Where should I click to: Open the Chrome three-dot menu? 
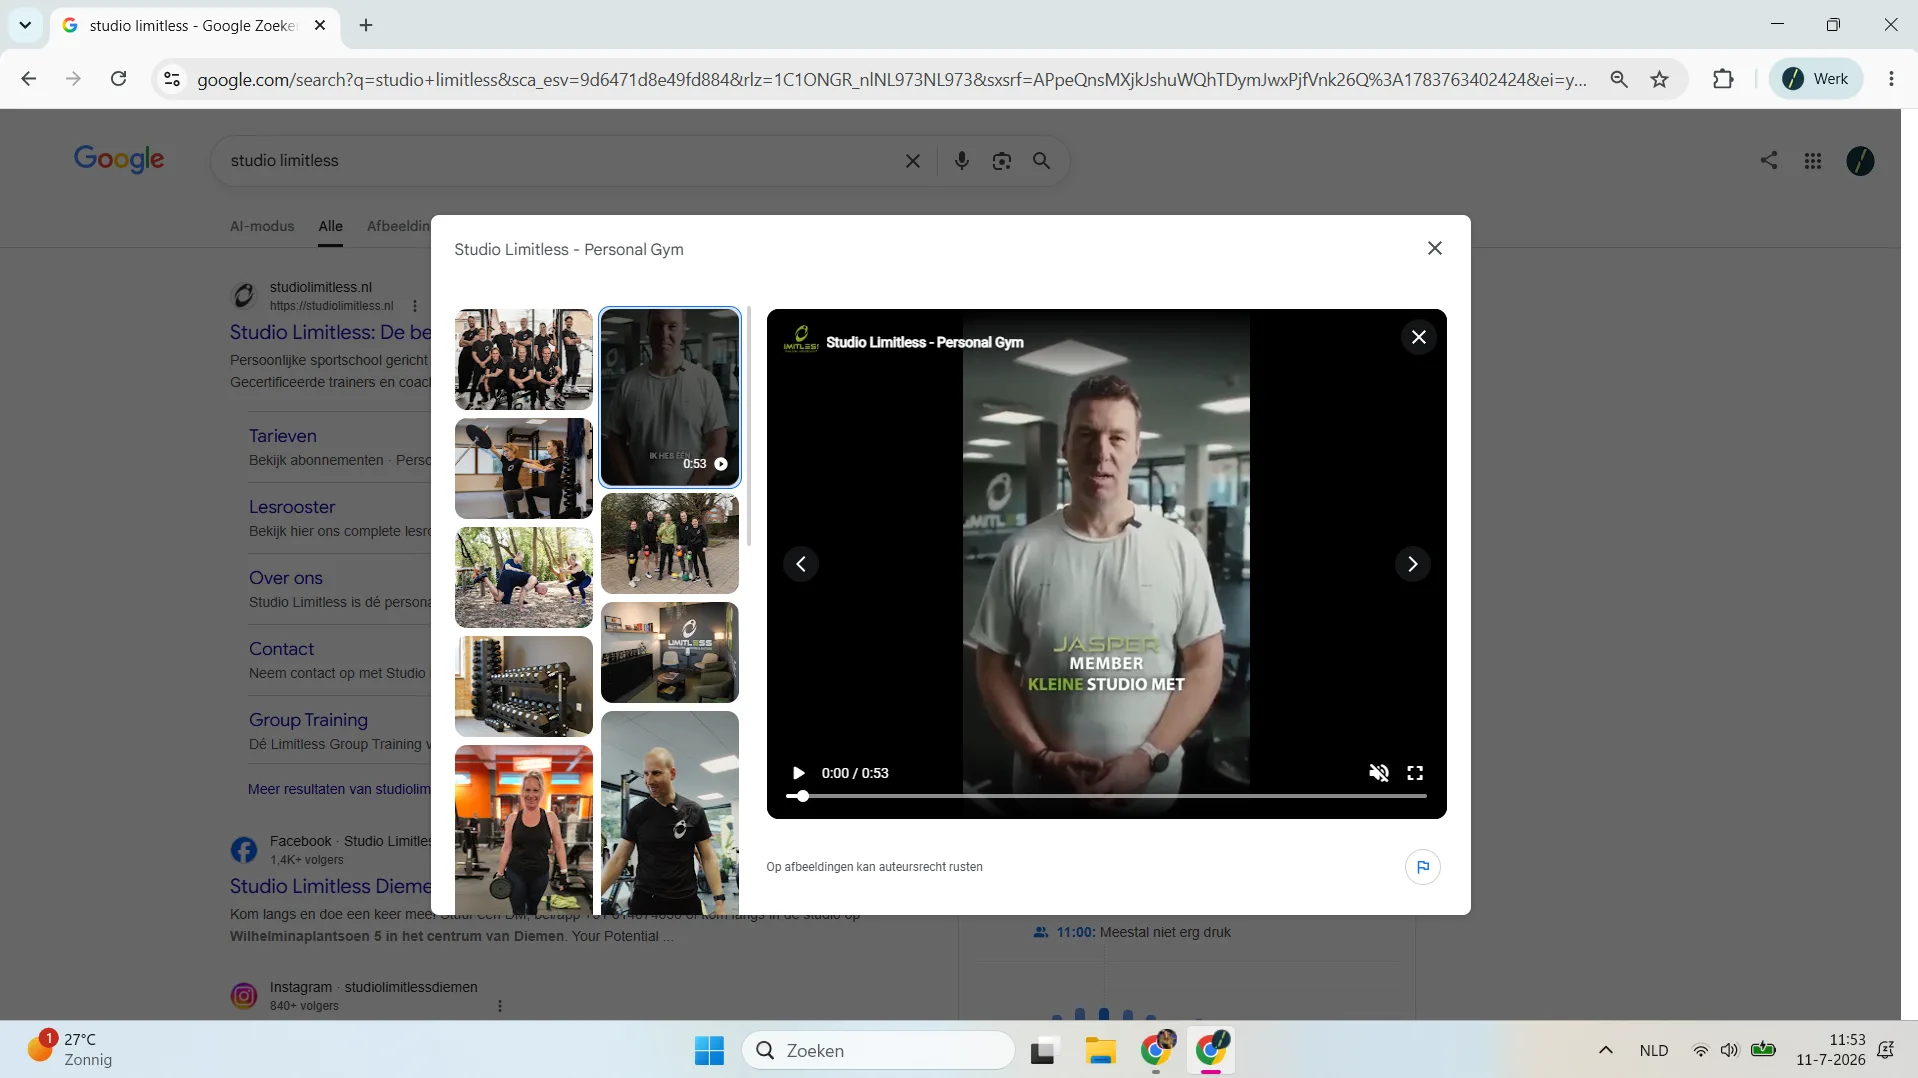(1891, 79)
